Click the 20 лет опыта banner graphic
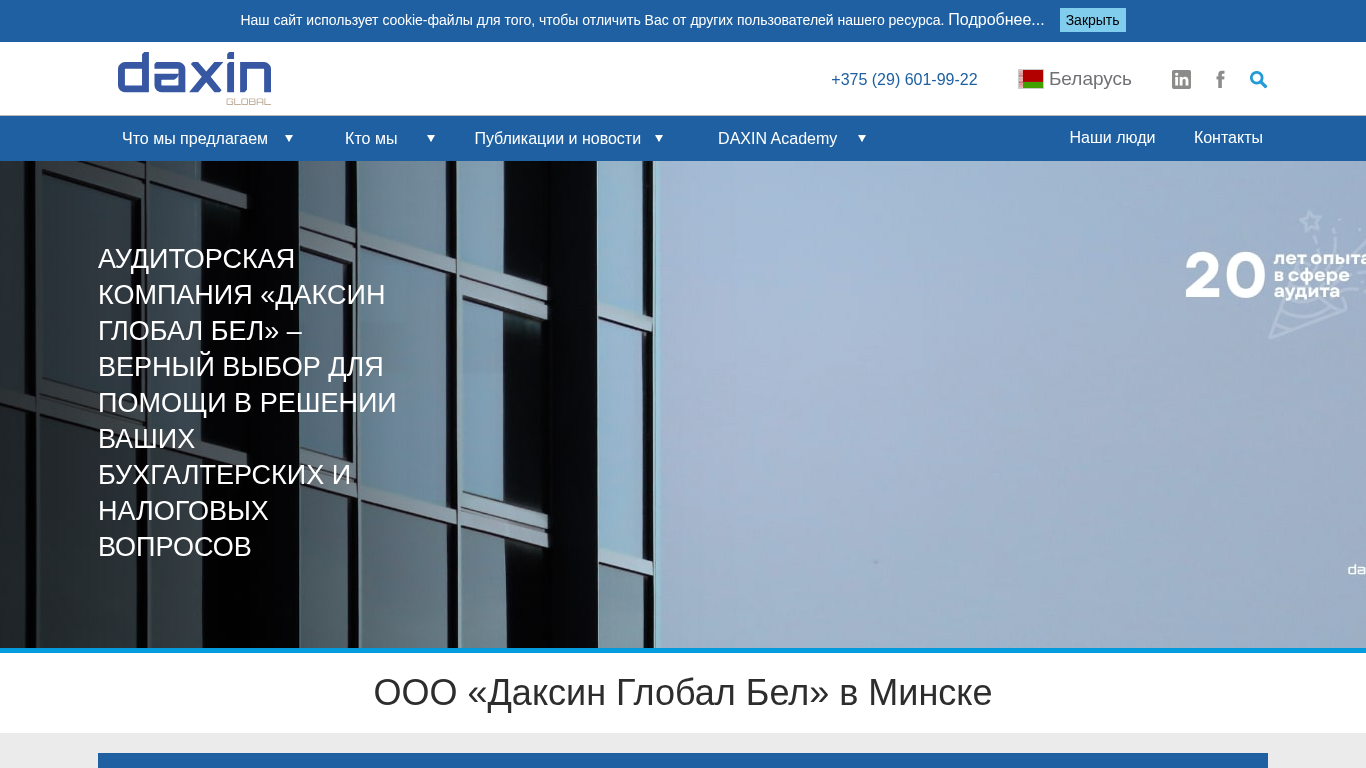 (1275, 275)
